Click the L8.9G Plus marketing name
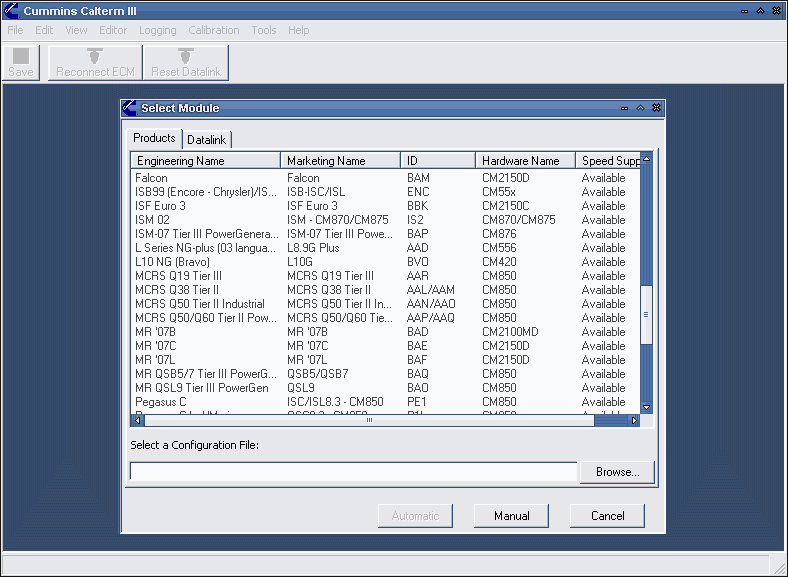 [313, 248]
